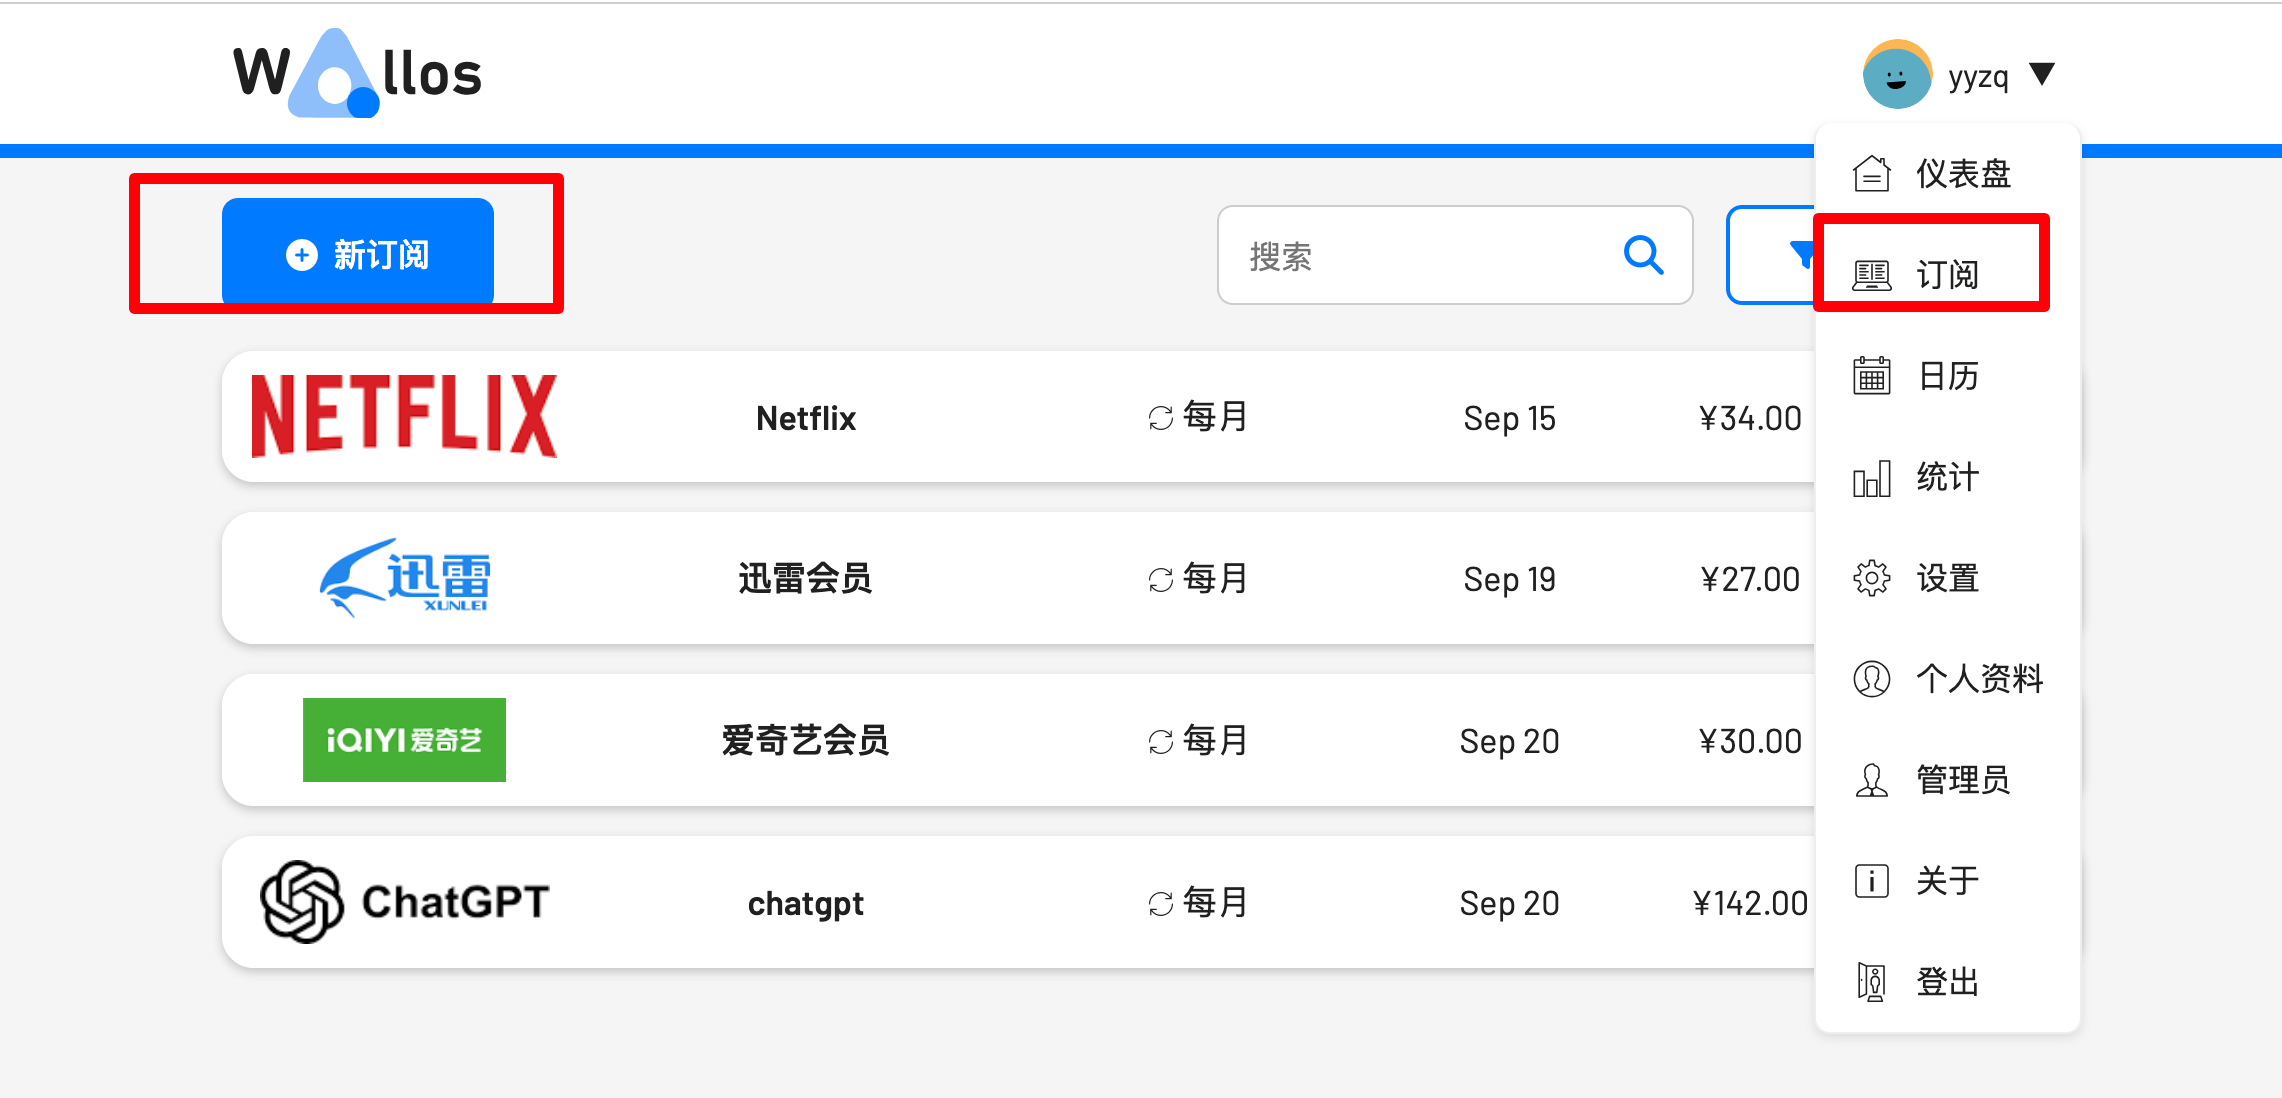The width and height of the screenshot is (2282, 1098).
Task: Click the info icon beside 关于
Action: pos(1871,881)
